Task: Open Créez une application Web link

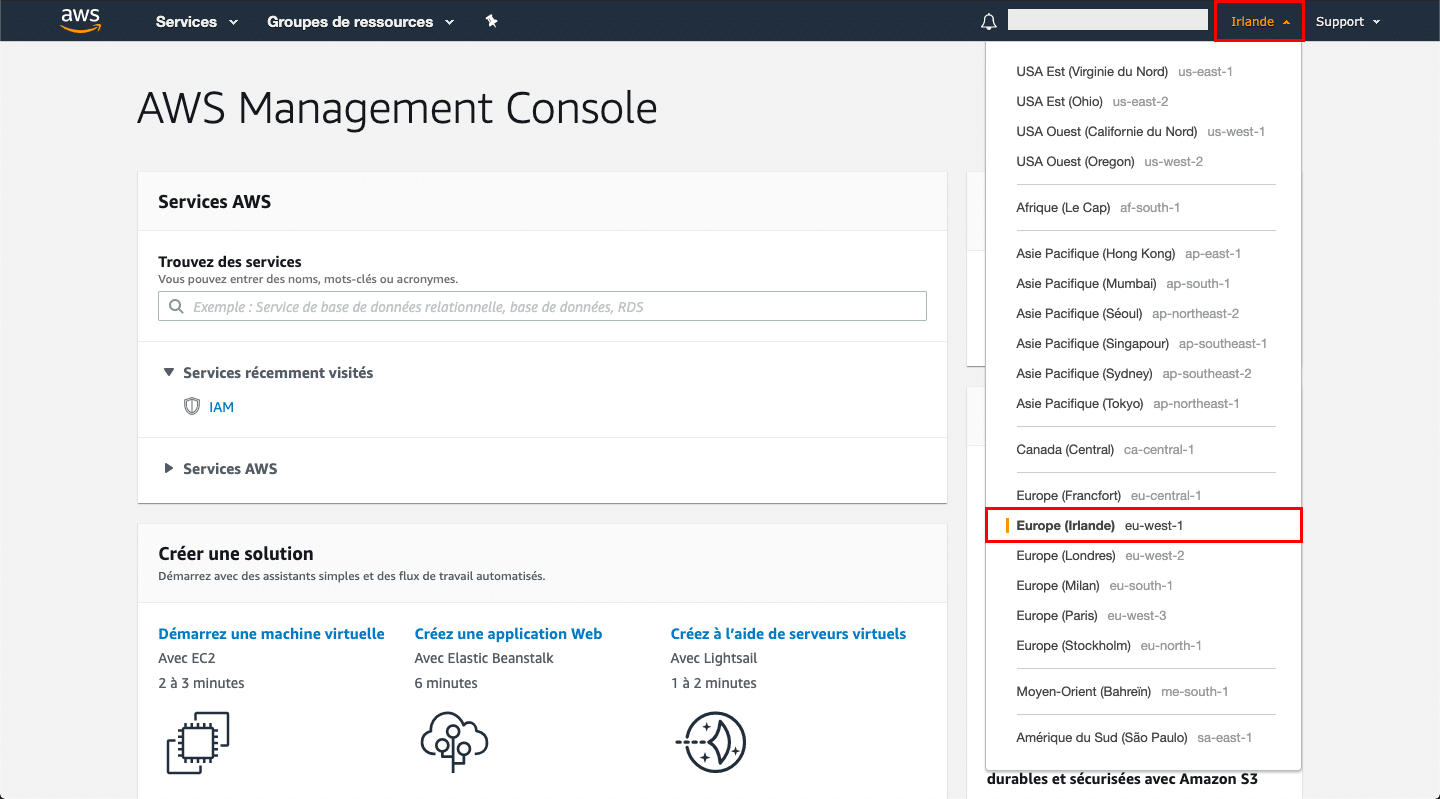Action: [508, 634]
